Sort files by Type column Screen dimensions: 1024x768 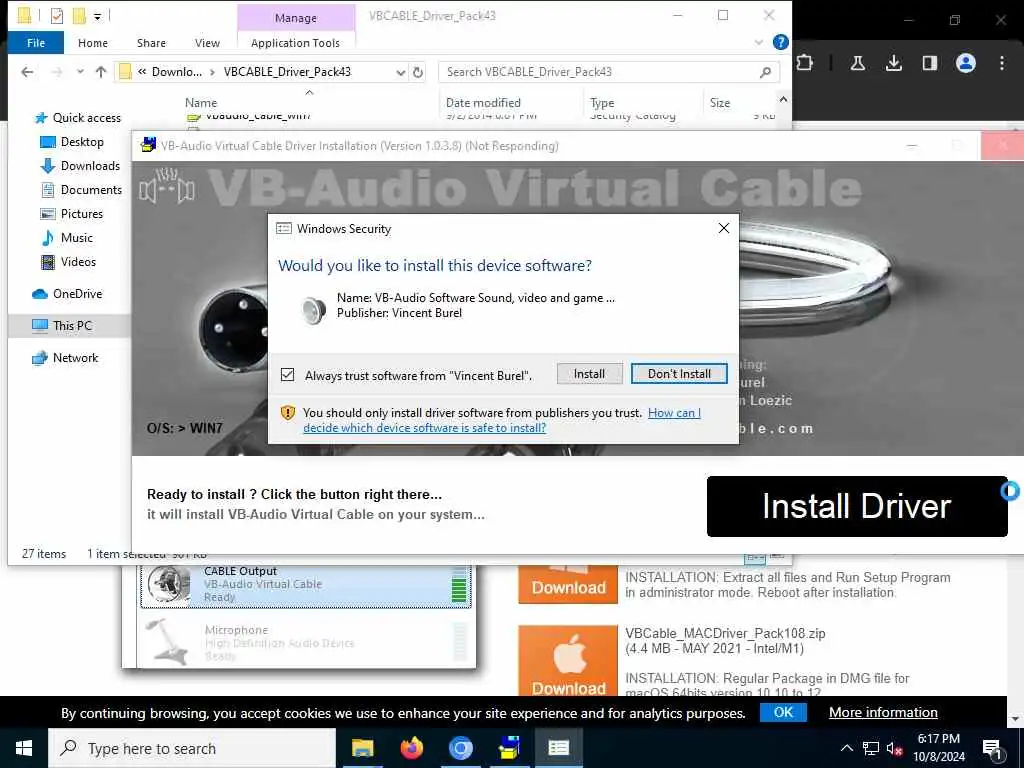601,103
